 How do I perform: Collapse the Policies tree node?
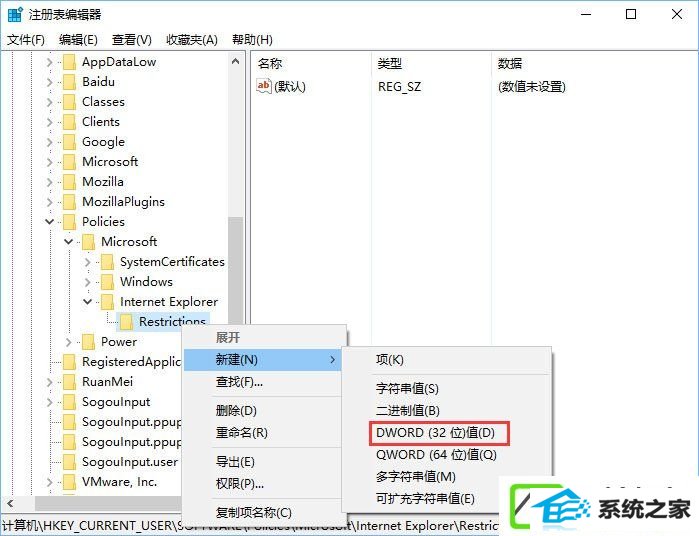click(x=49, y=221)
